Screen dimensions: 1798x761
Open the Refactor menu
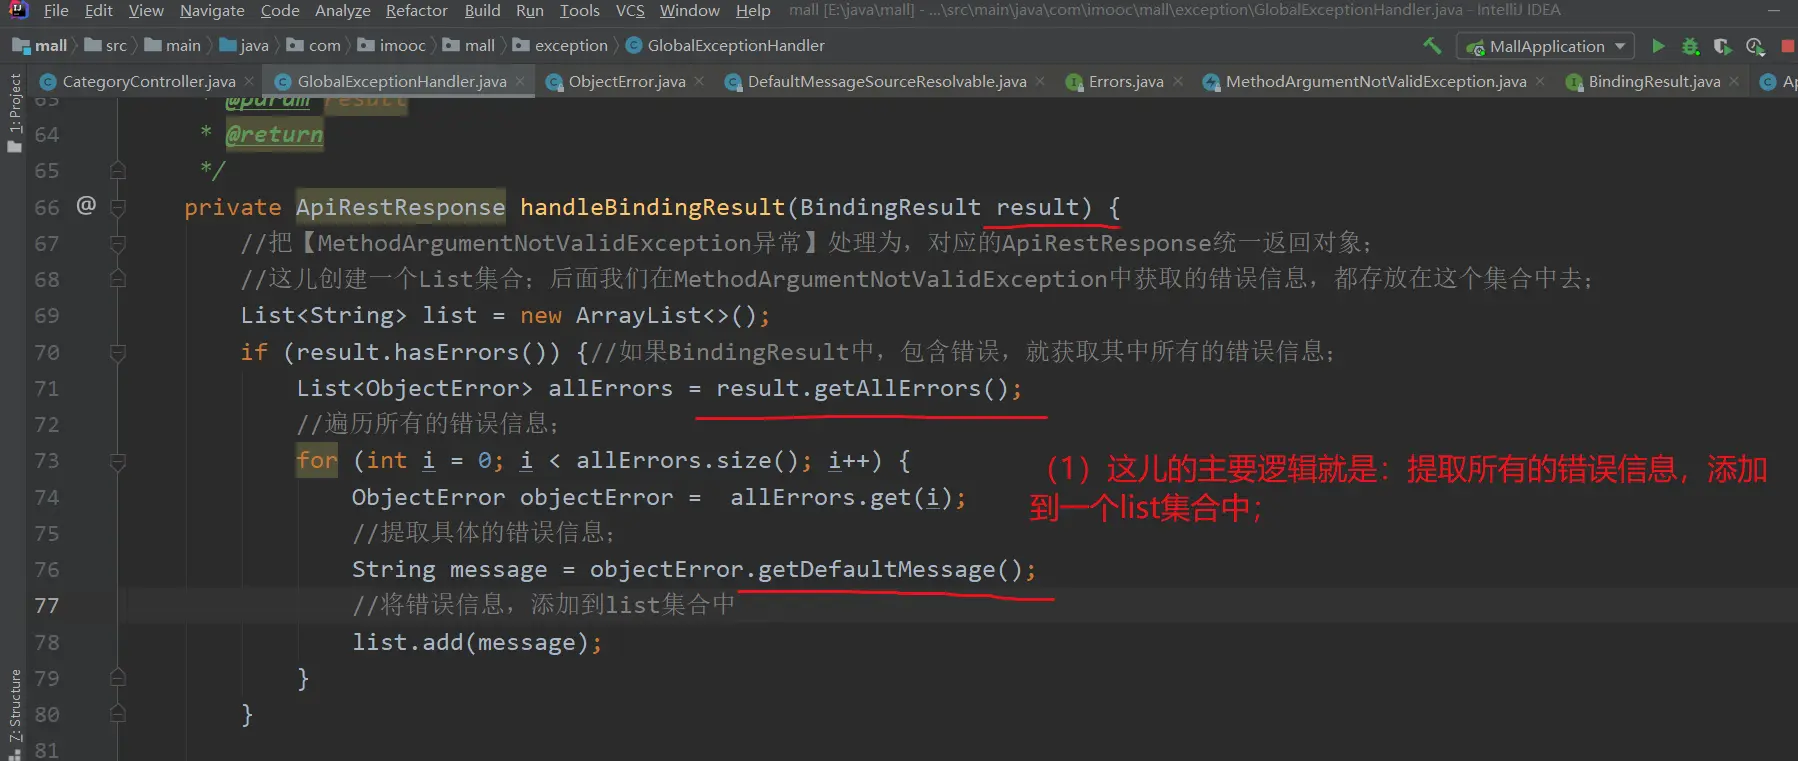tap(417, 10)
